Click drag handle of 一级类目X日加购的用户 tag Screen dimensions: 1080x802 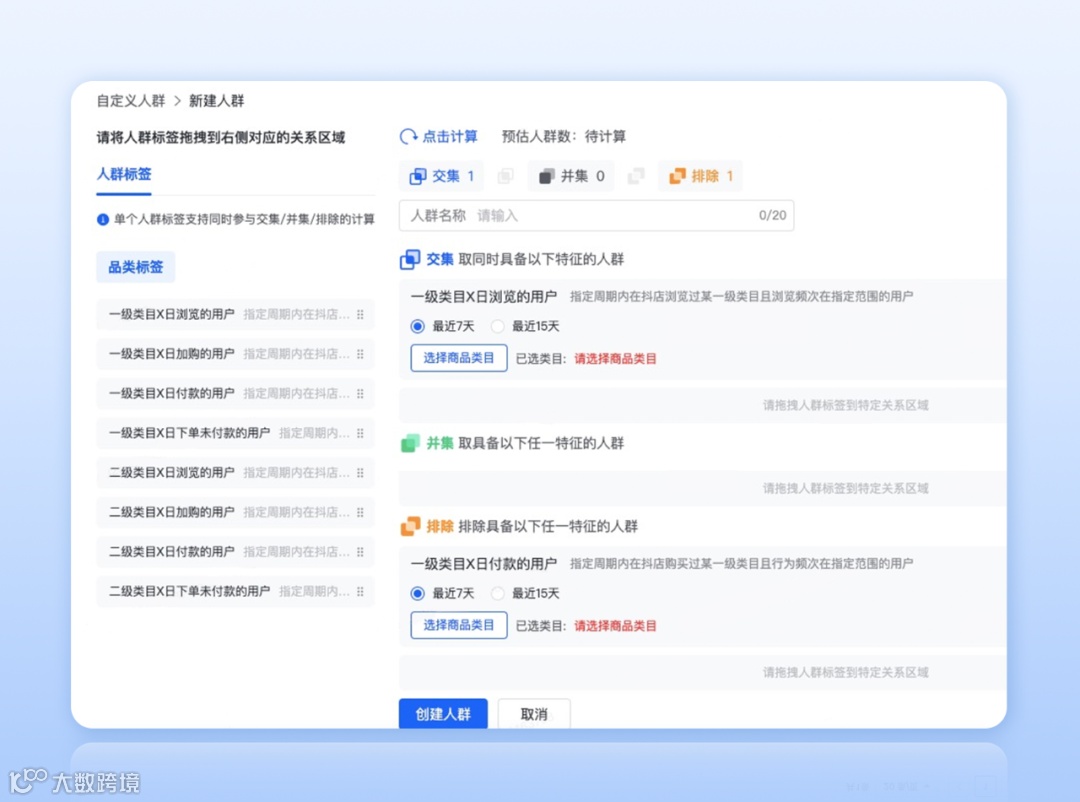click(360, 354)
